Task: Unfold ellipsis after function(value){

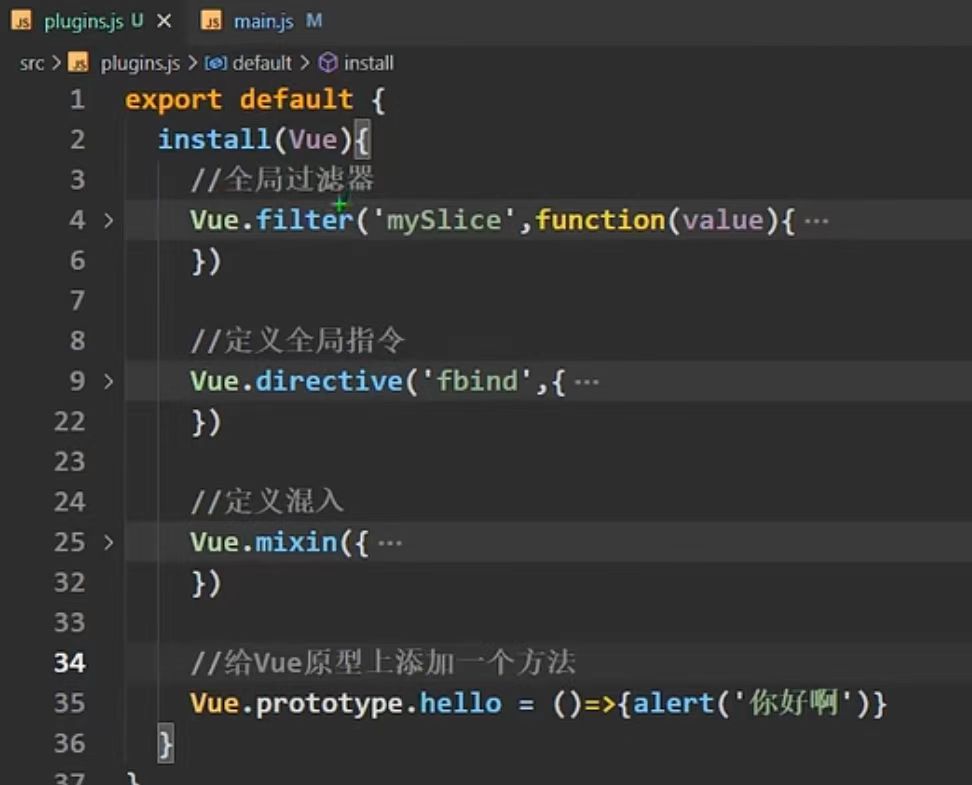Action: tap(816, 221)
